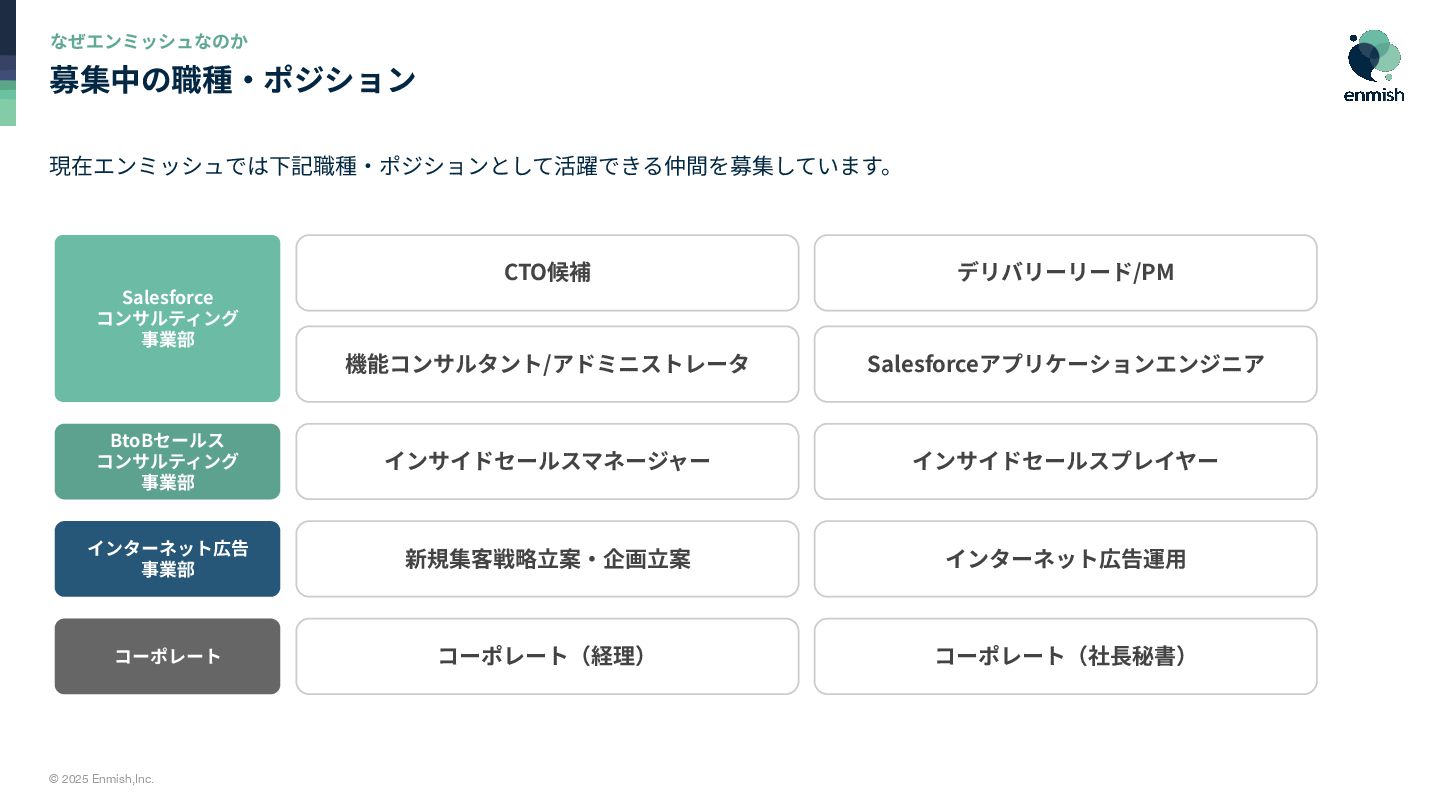Open 新規集客戦略立案・企画立案 position
The width and height of the screenshot is (1440, 810).
(x=547, y=559)
